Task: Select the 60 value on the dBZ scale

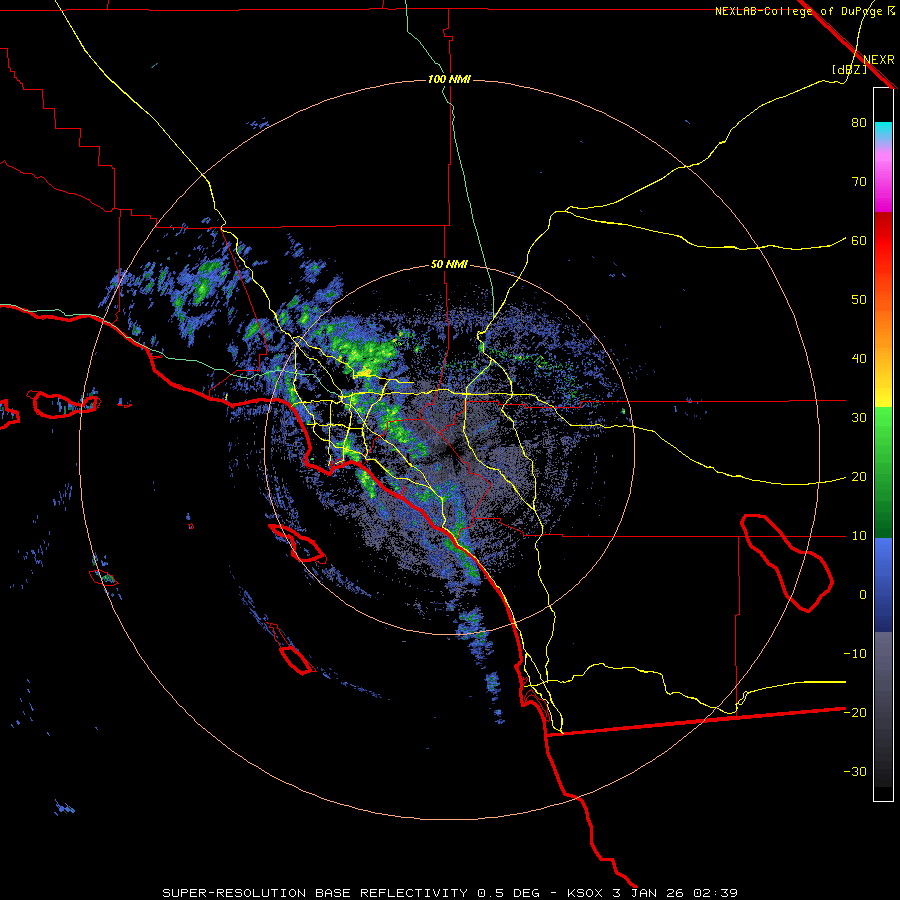Action: click(x=859, y=240)
